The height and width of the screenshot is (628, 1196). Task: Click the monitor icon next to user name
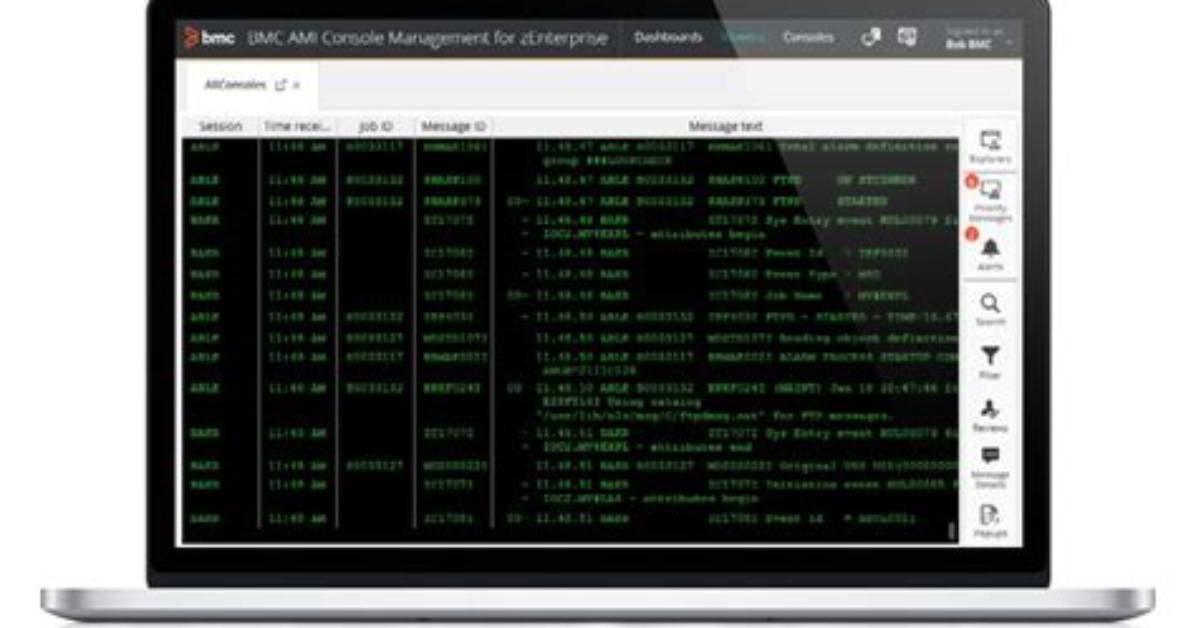[x=907, y=37]
